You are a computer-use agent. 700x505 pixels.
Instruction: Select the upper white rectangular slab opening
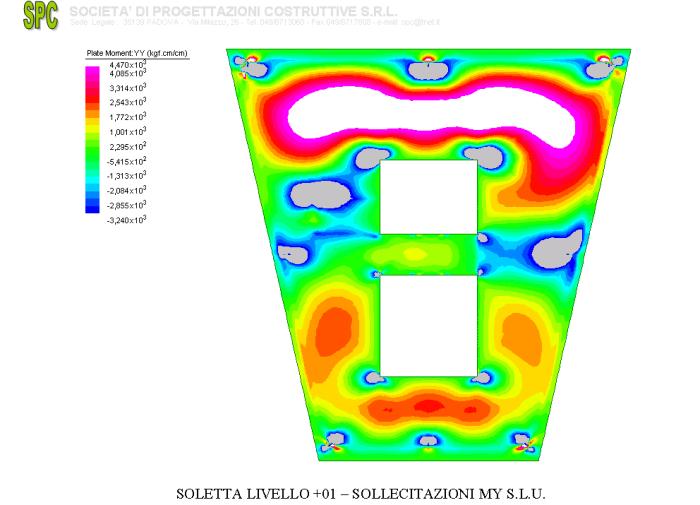click(428, 197)
